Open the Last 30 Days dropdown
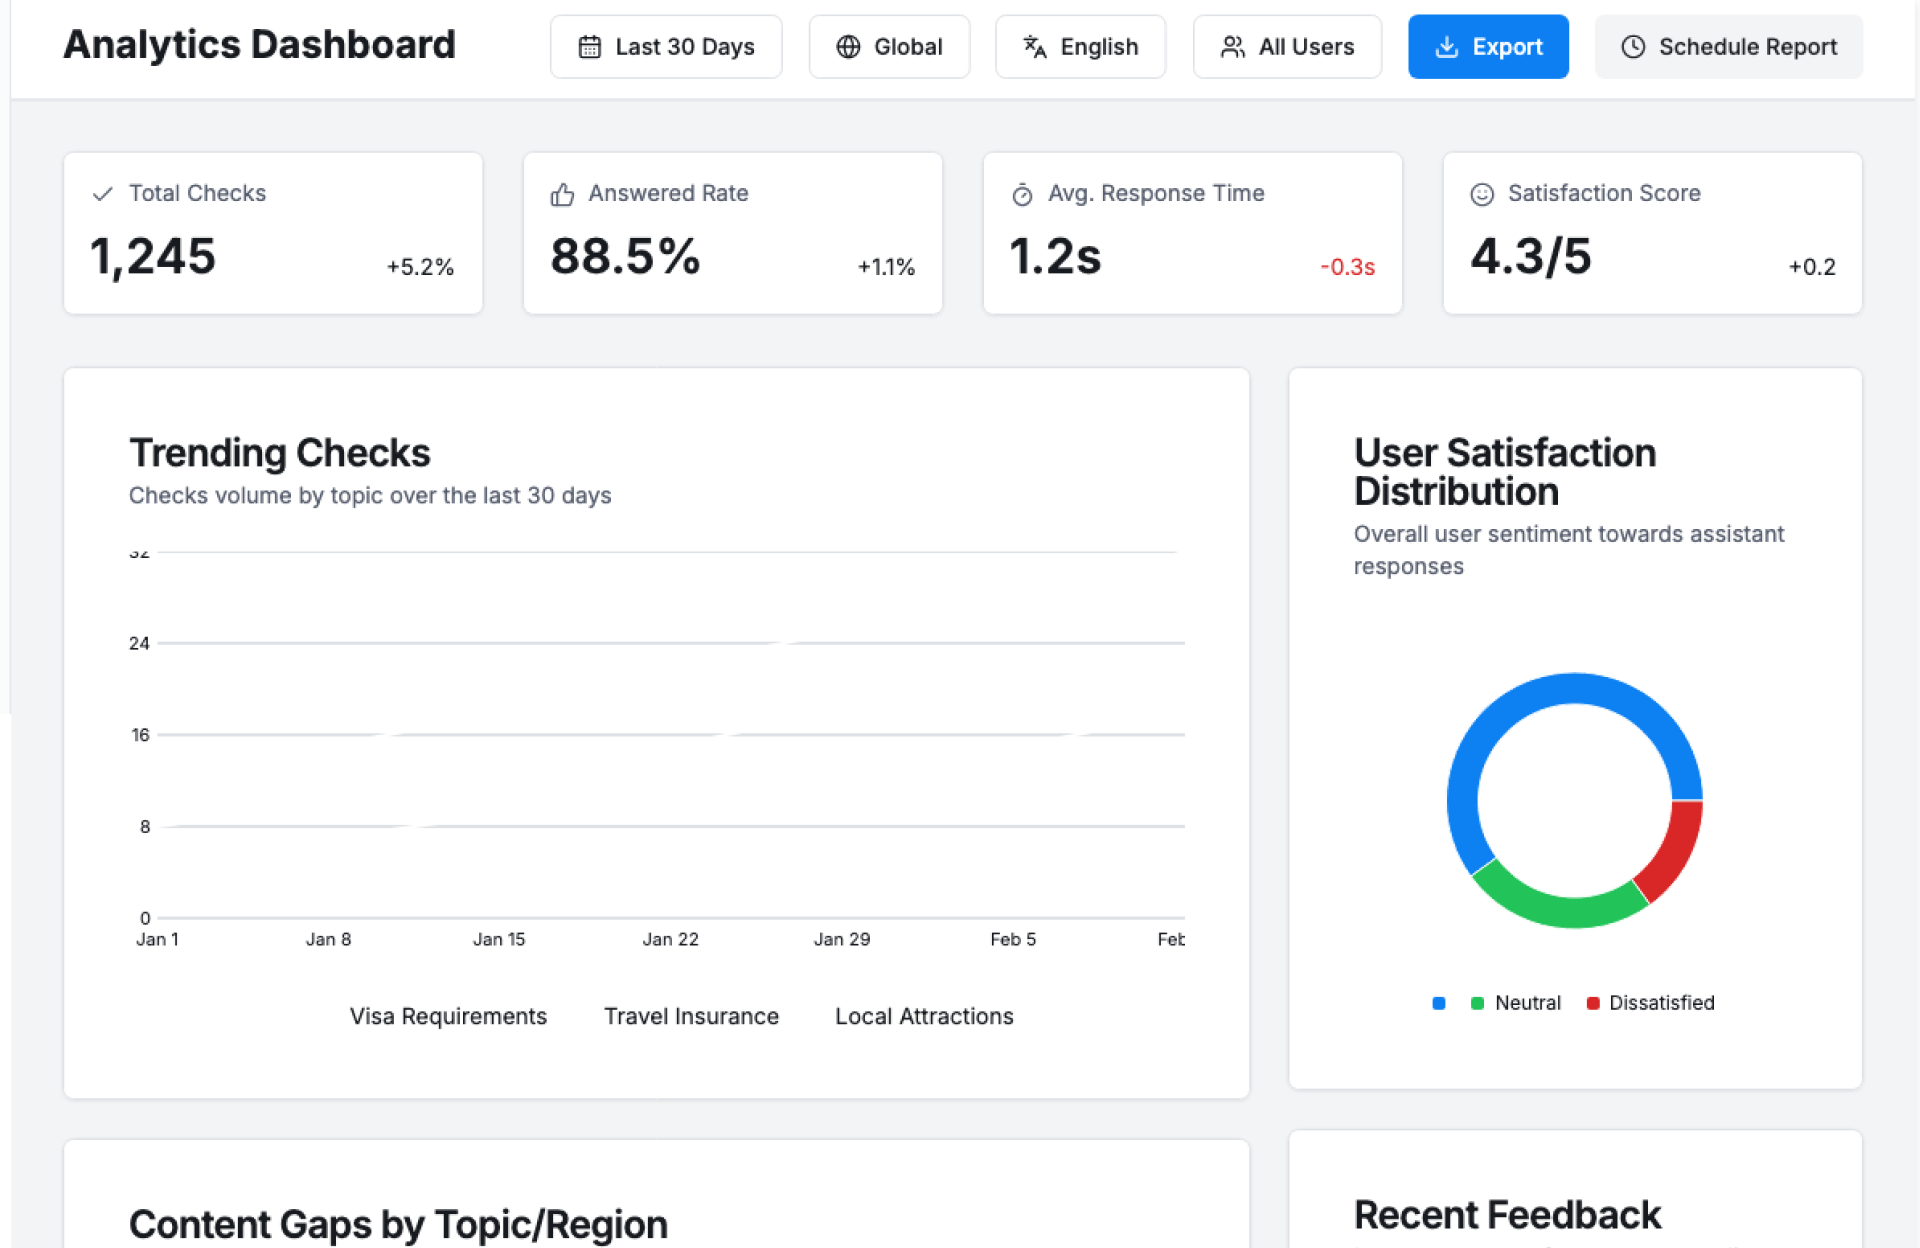1920x1248 pixels. [666, 47]
